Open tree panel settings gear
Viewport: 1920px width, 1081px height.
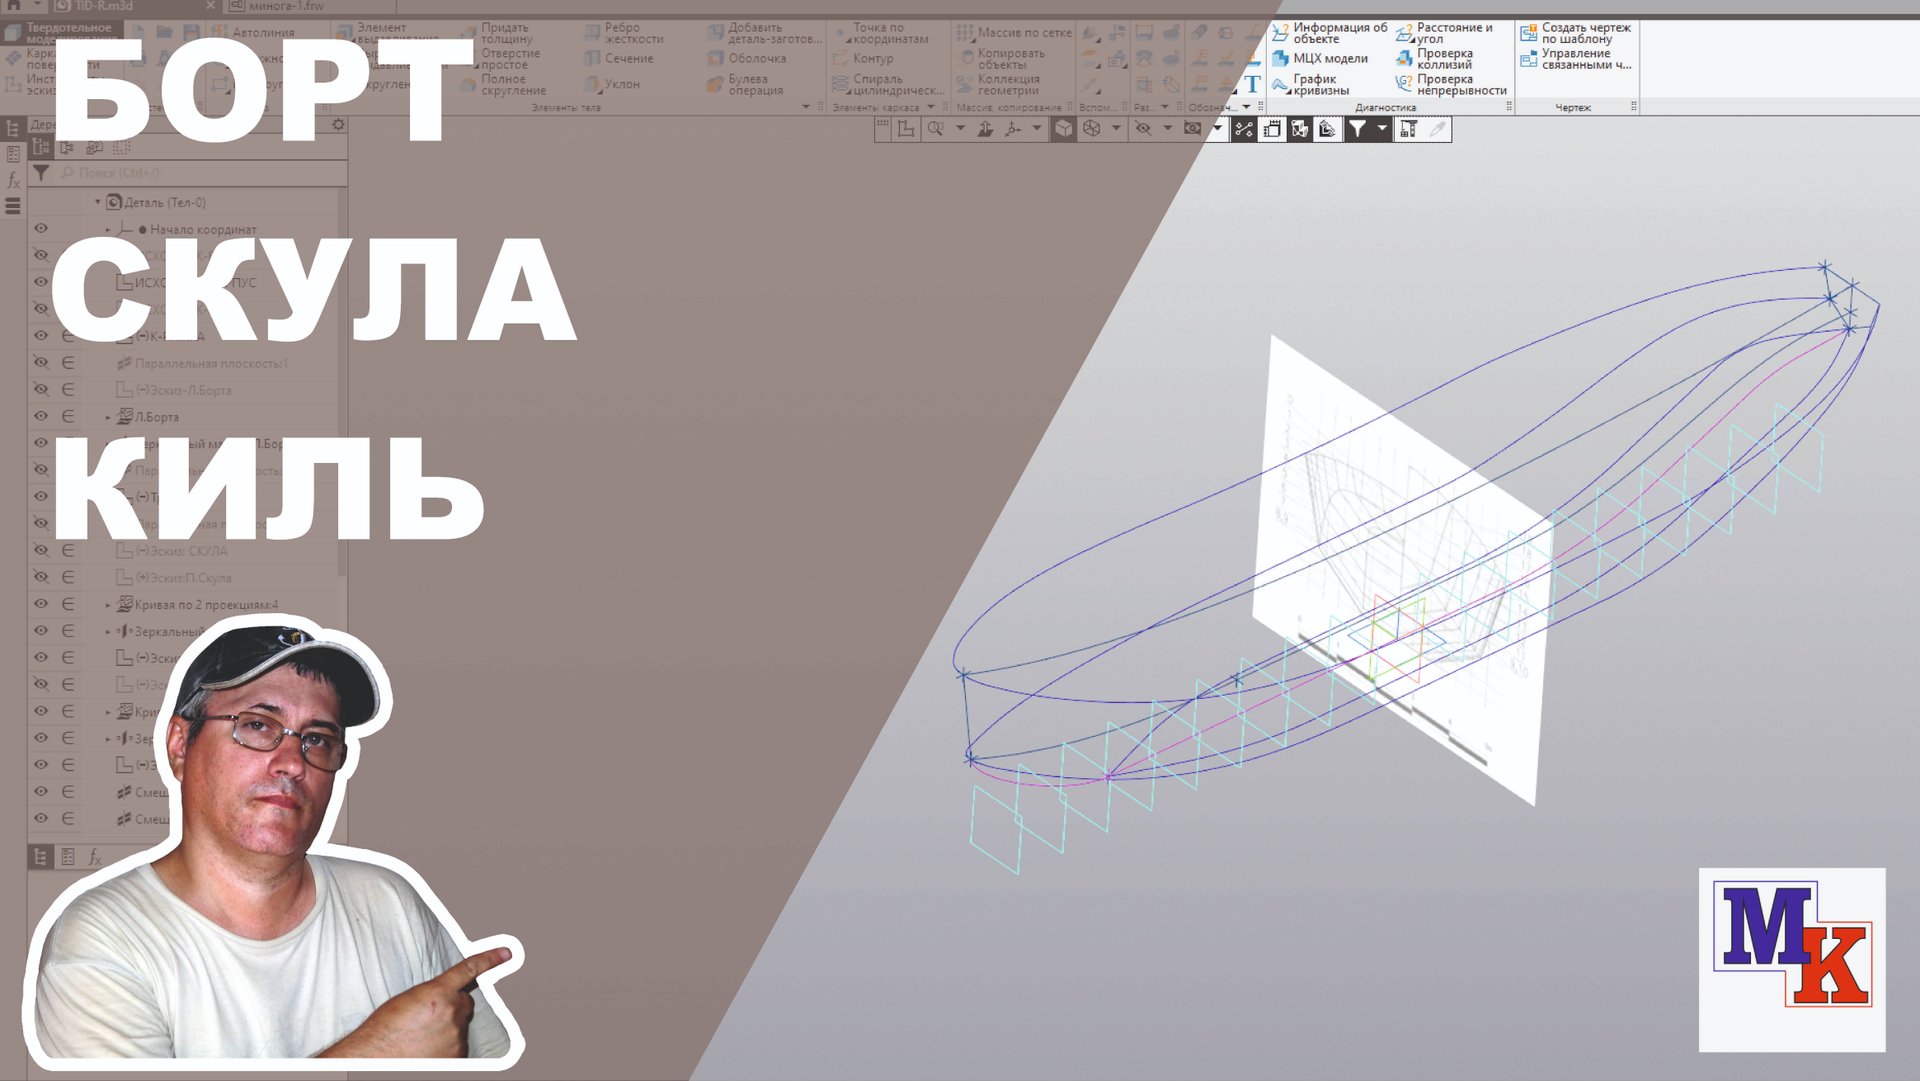(338, 125)
